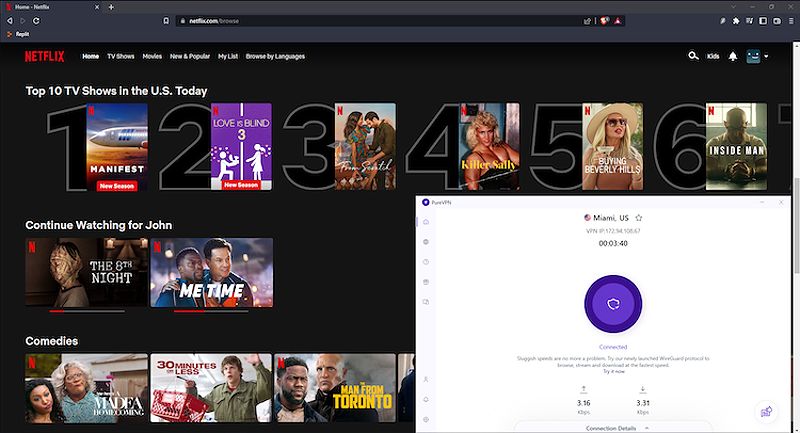Click the browser back button

click(9, 21)
